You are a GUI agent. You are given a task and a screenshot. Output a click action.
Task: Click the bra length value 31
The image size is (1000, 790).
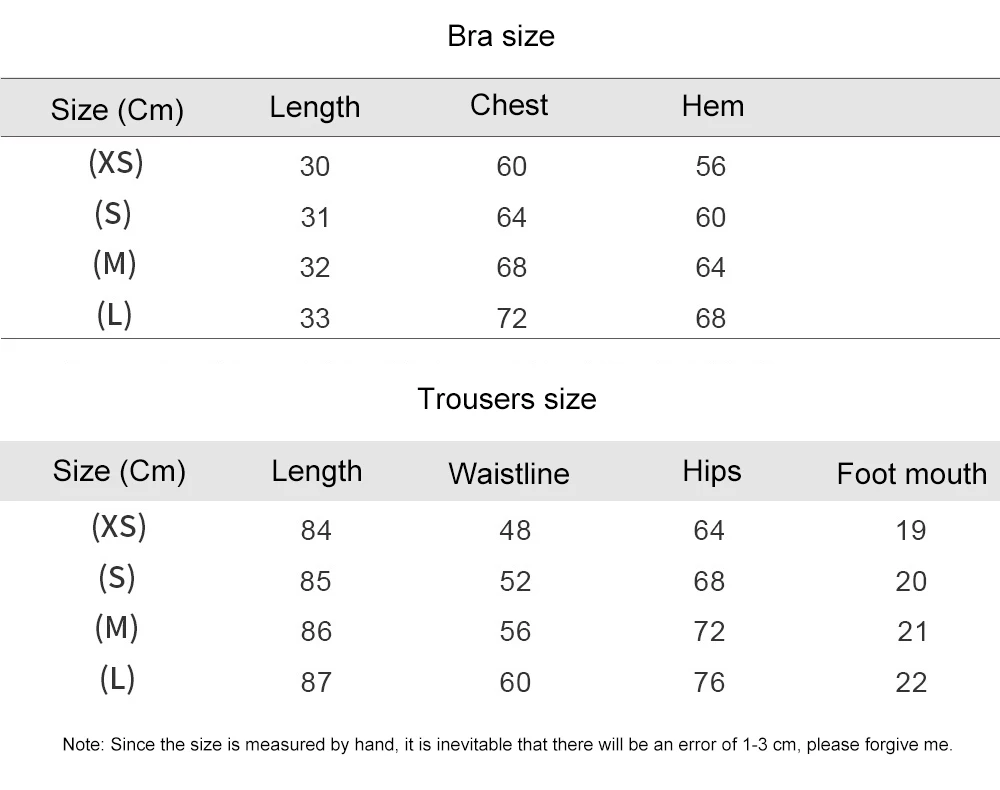click(314, 217)
